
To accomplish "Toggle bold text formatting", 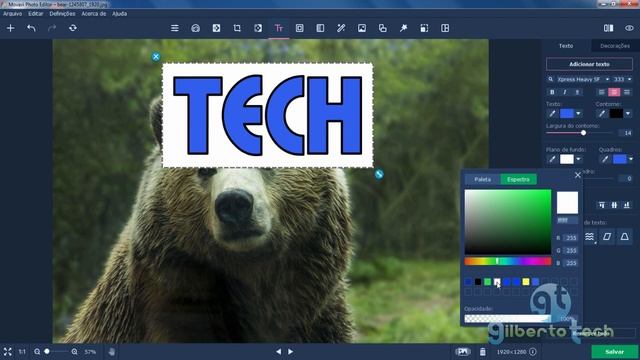I will (552, 92).
